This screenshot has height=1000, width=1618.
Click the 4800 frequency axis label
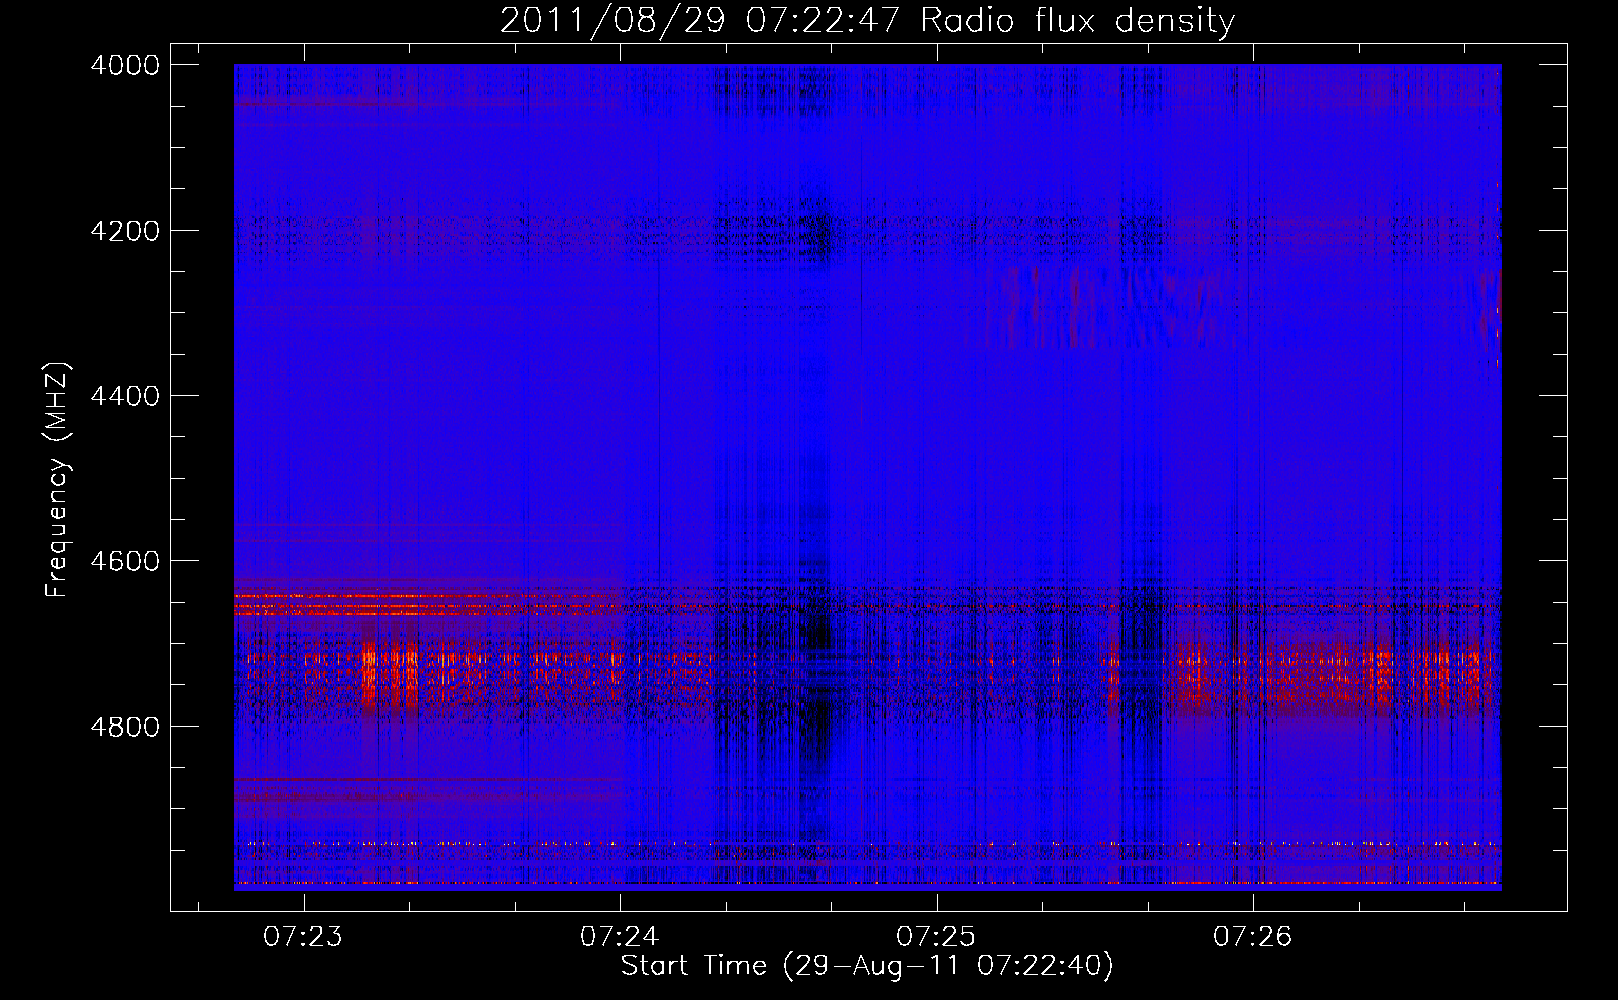pos(125,727)
